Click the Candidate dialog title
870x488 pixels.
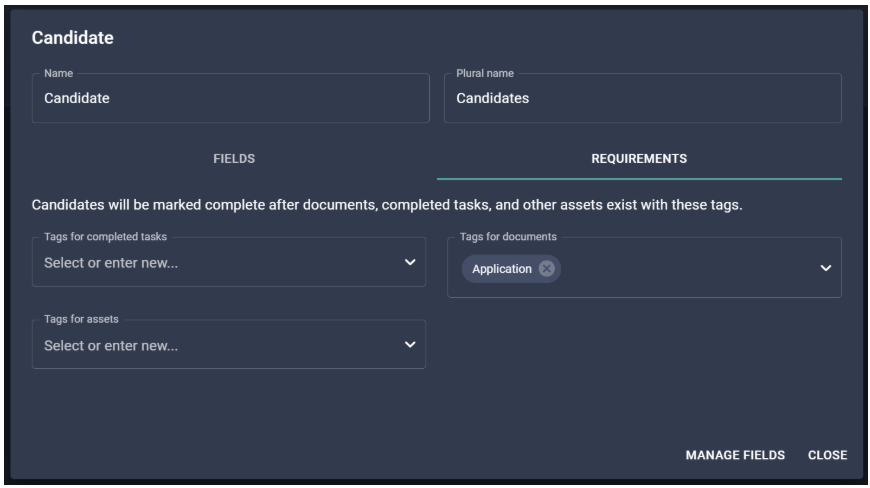tap(73, 38)
